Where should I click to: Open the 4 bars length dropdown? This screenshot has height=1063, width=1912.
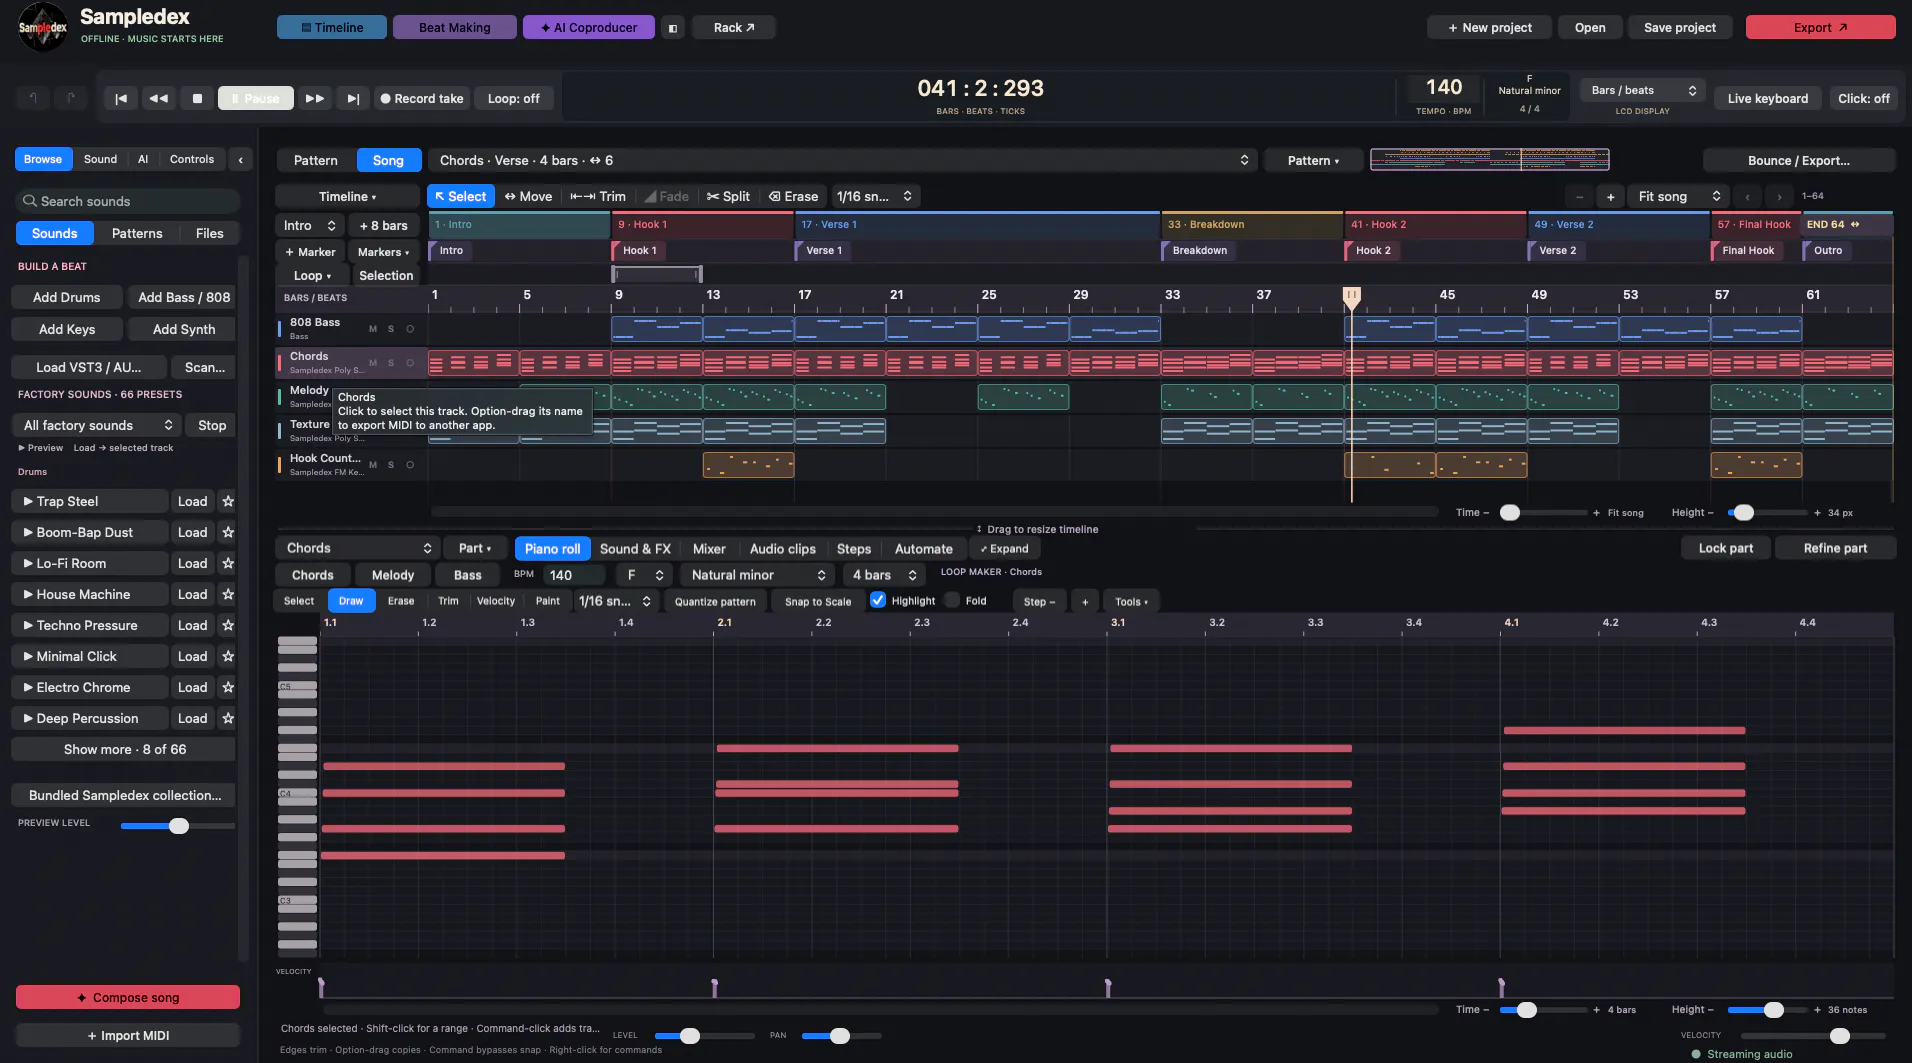tap(884, 575)
